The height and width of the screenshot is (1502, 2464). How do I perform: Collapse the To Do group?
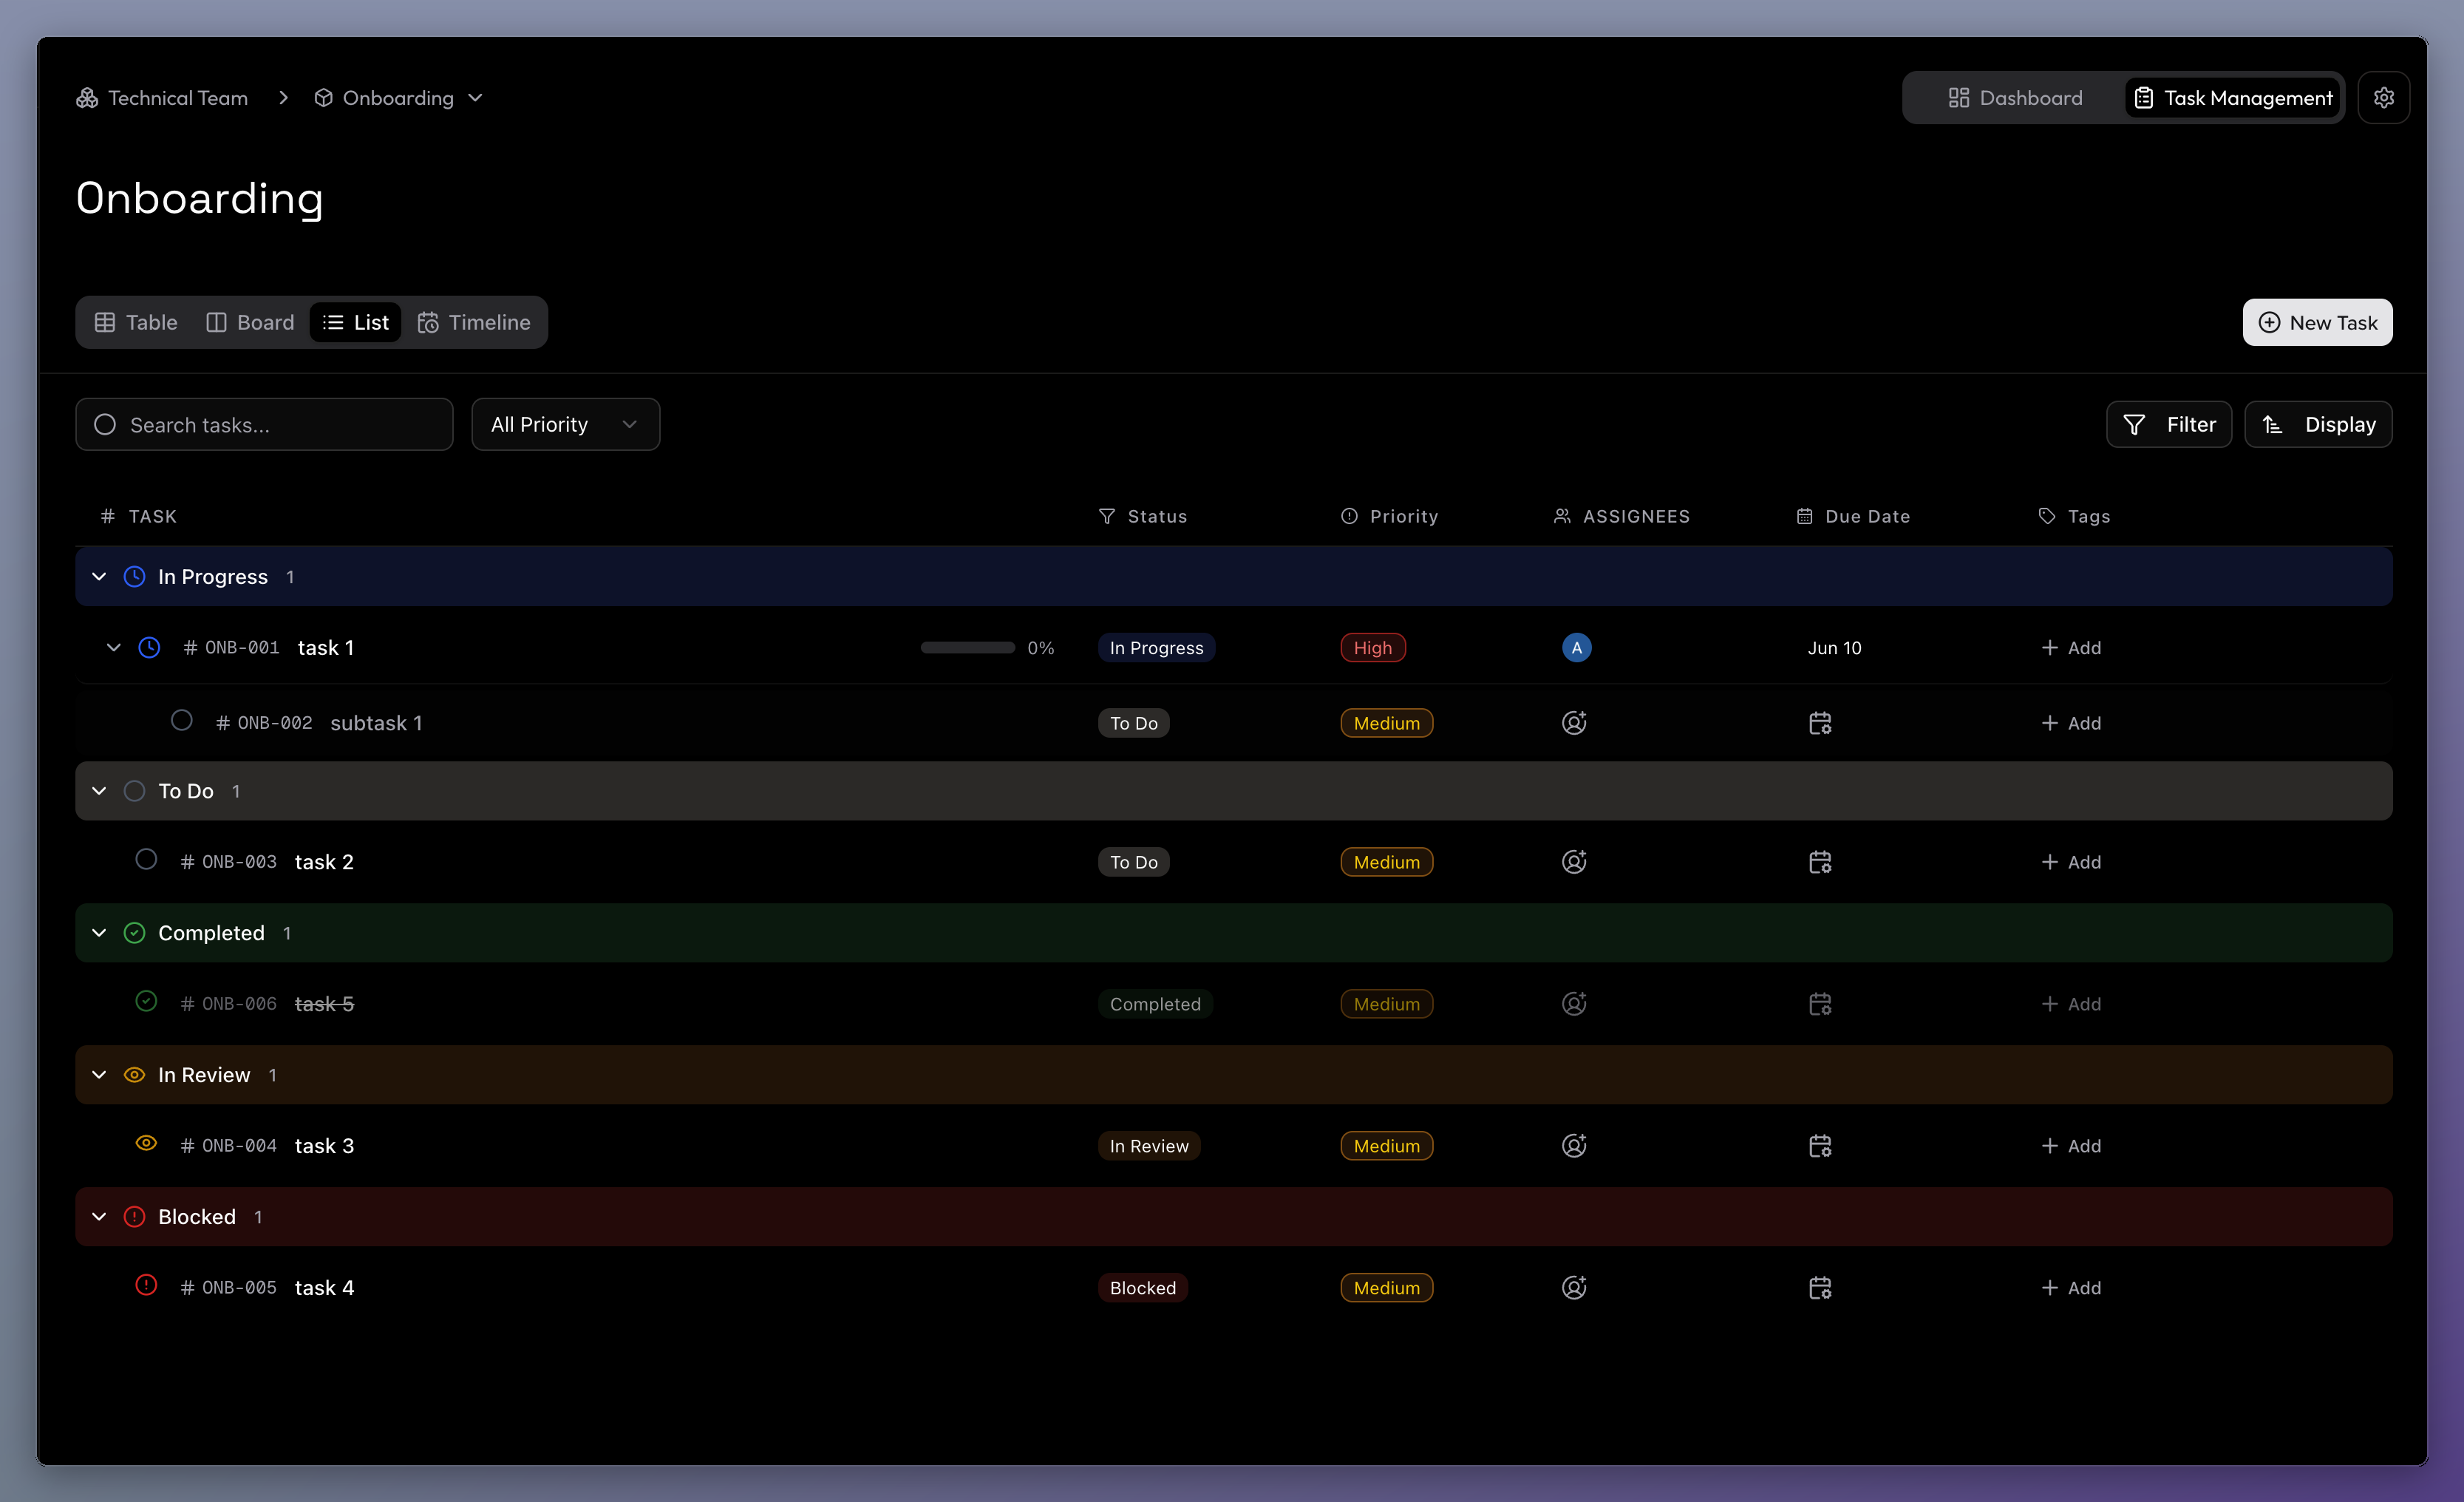point(99,791)
